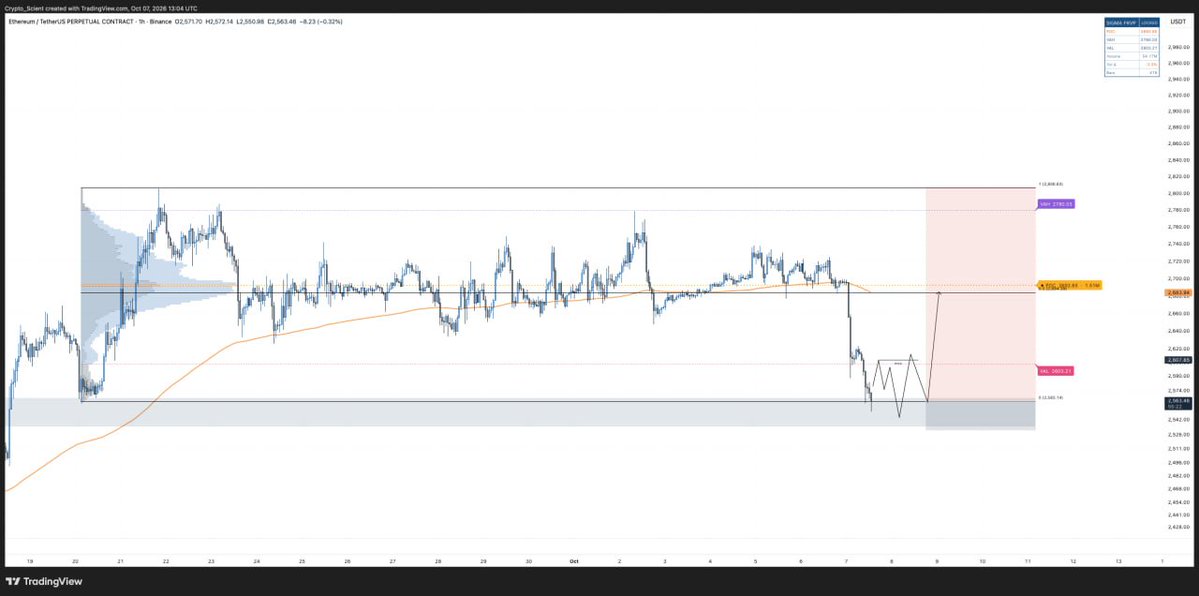Click the 2,980.00 price axis value
This screenshot has width=1199, height=596.
click(x=1178, y=47)
